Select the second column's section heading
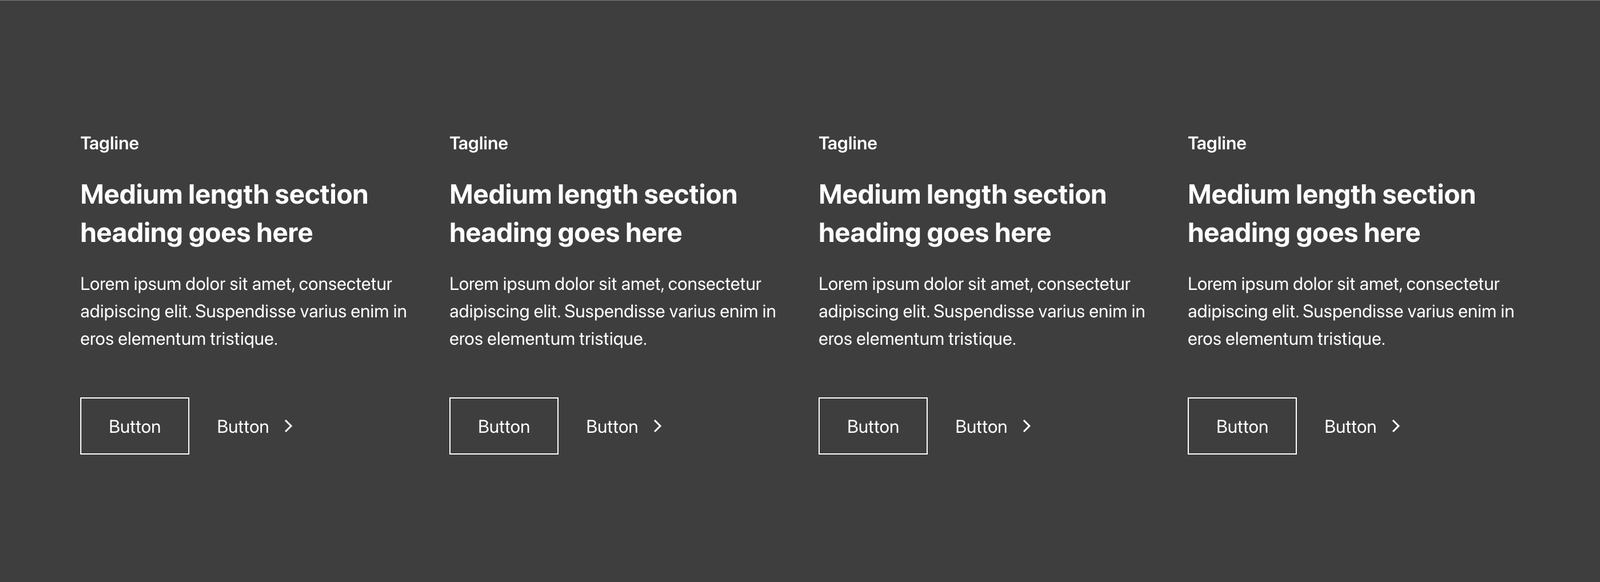1600x582 pixels. [x=593, y=213]
